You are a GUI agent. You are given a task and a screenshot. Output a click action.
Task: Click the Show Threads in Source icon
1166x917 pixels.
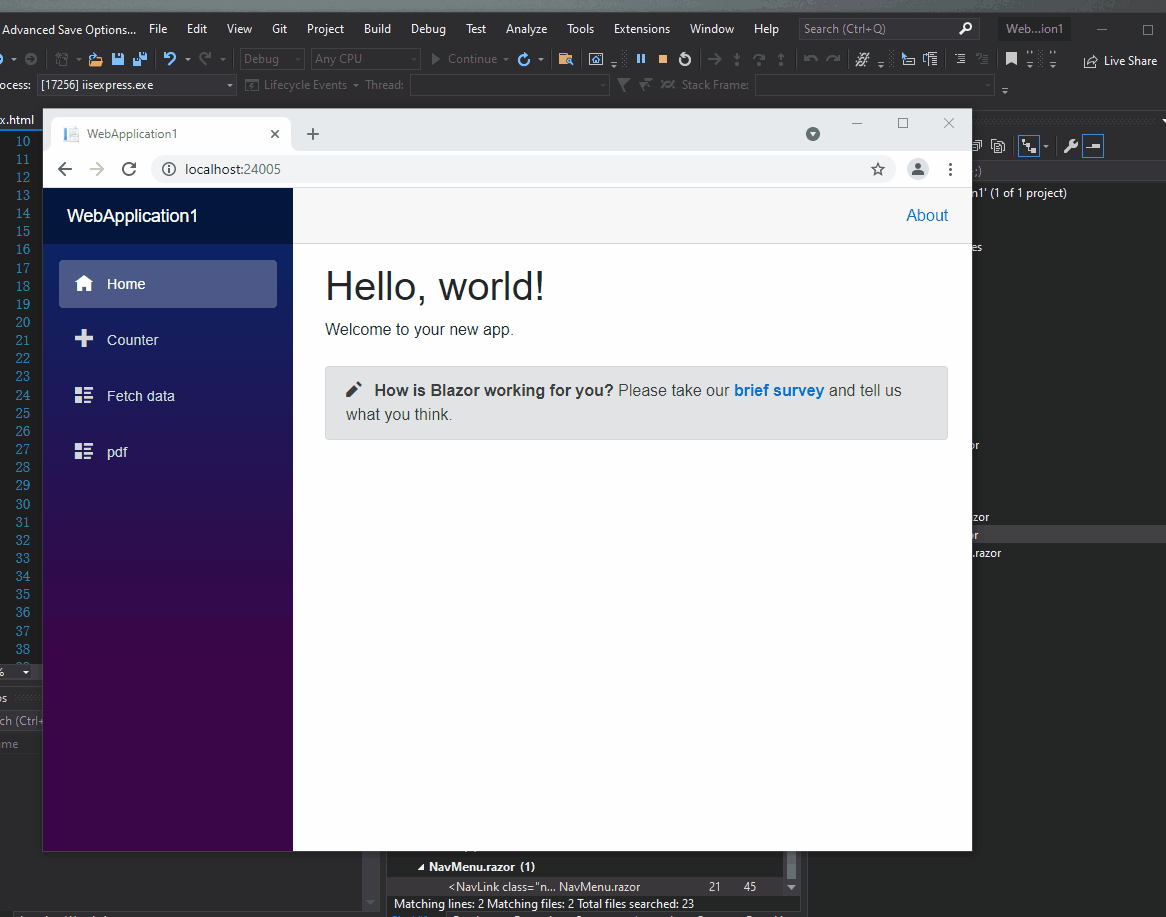[x=930, y=59]
